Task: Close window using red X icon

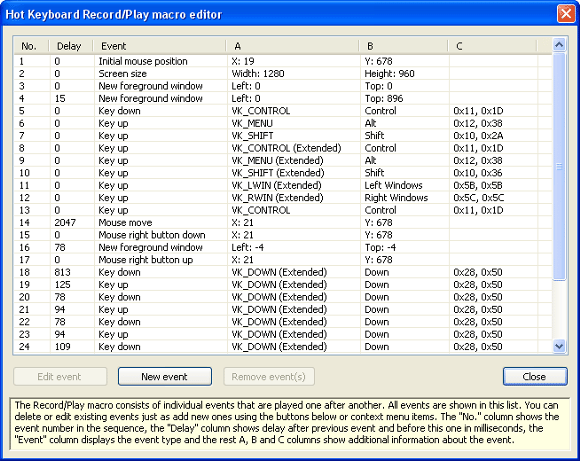Action: tap(566, 14)
